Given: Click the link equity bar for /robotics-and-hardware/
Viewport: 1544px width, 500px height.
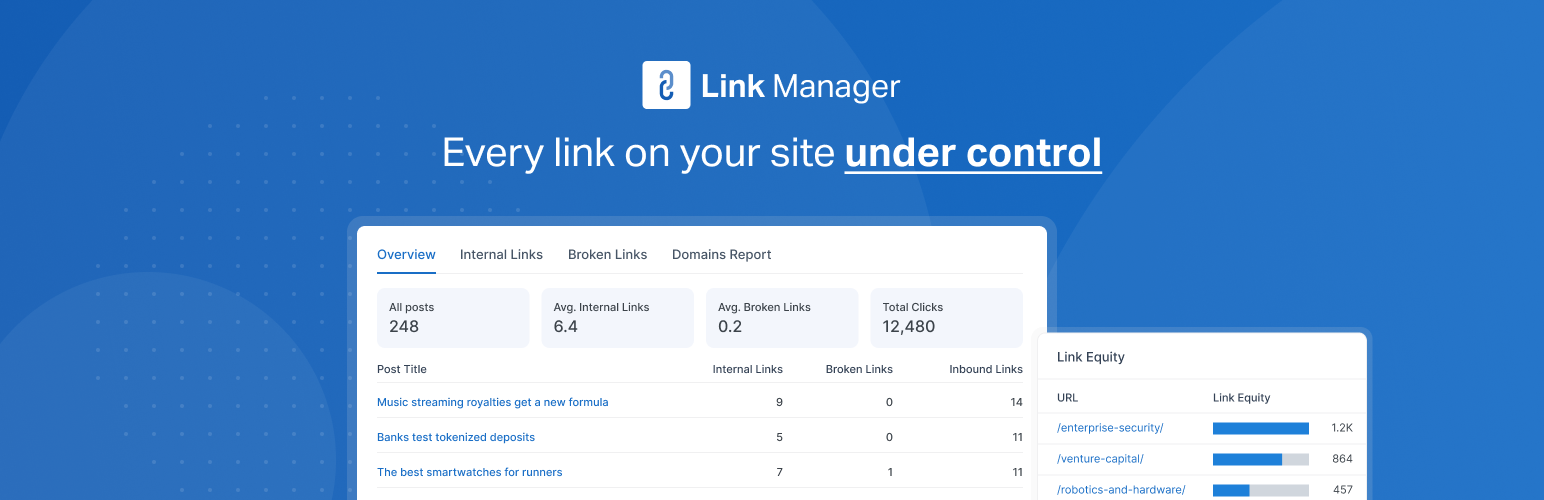Looking at the screenshot, I should 1261,490.
